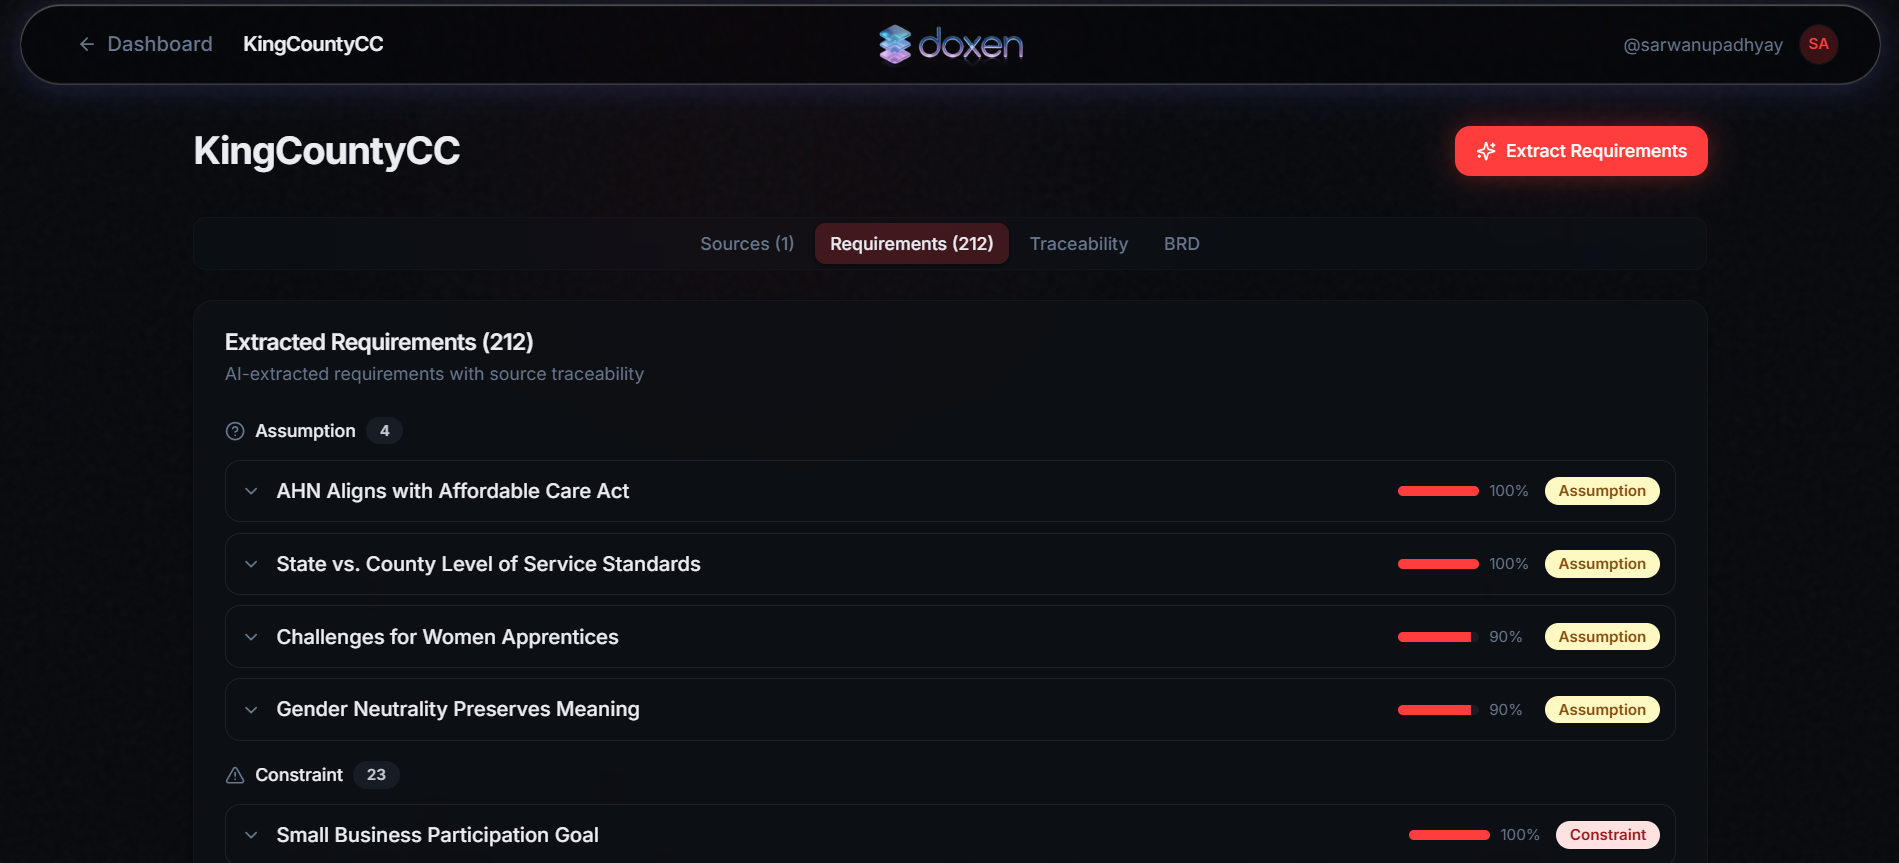Click the doxen logo icon
The height and width of the screenshot is (863, 1899).
point(895,44)
